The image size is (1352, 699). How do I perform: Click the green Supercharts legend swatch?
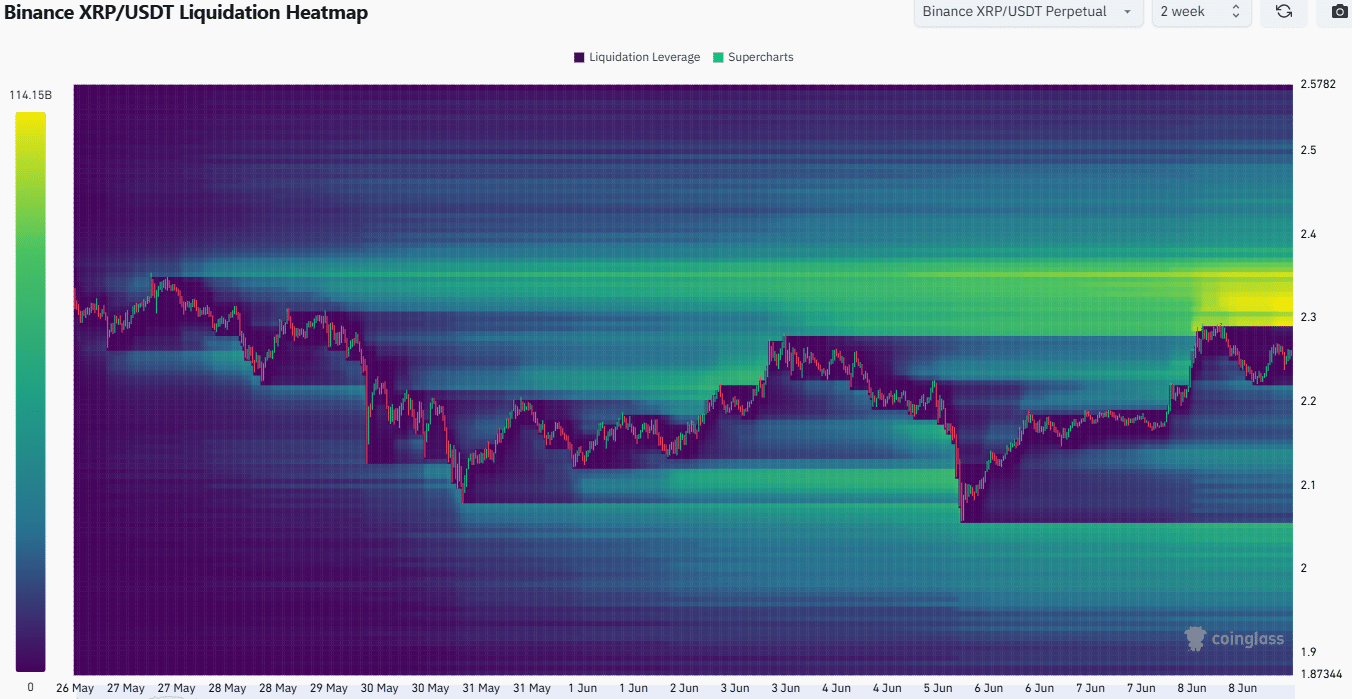pos(717,57)
